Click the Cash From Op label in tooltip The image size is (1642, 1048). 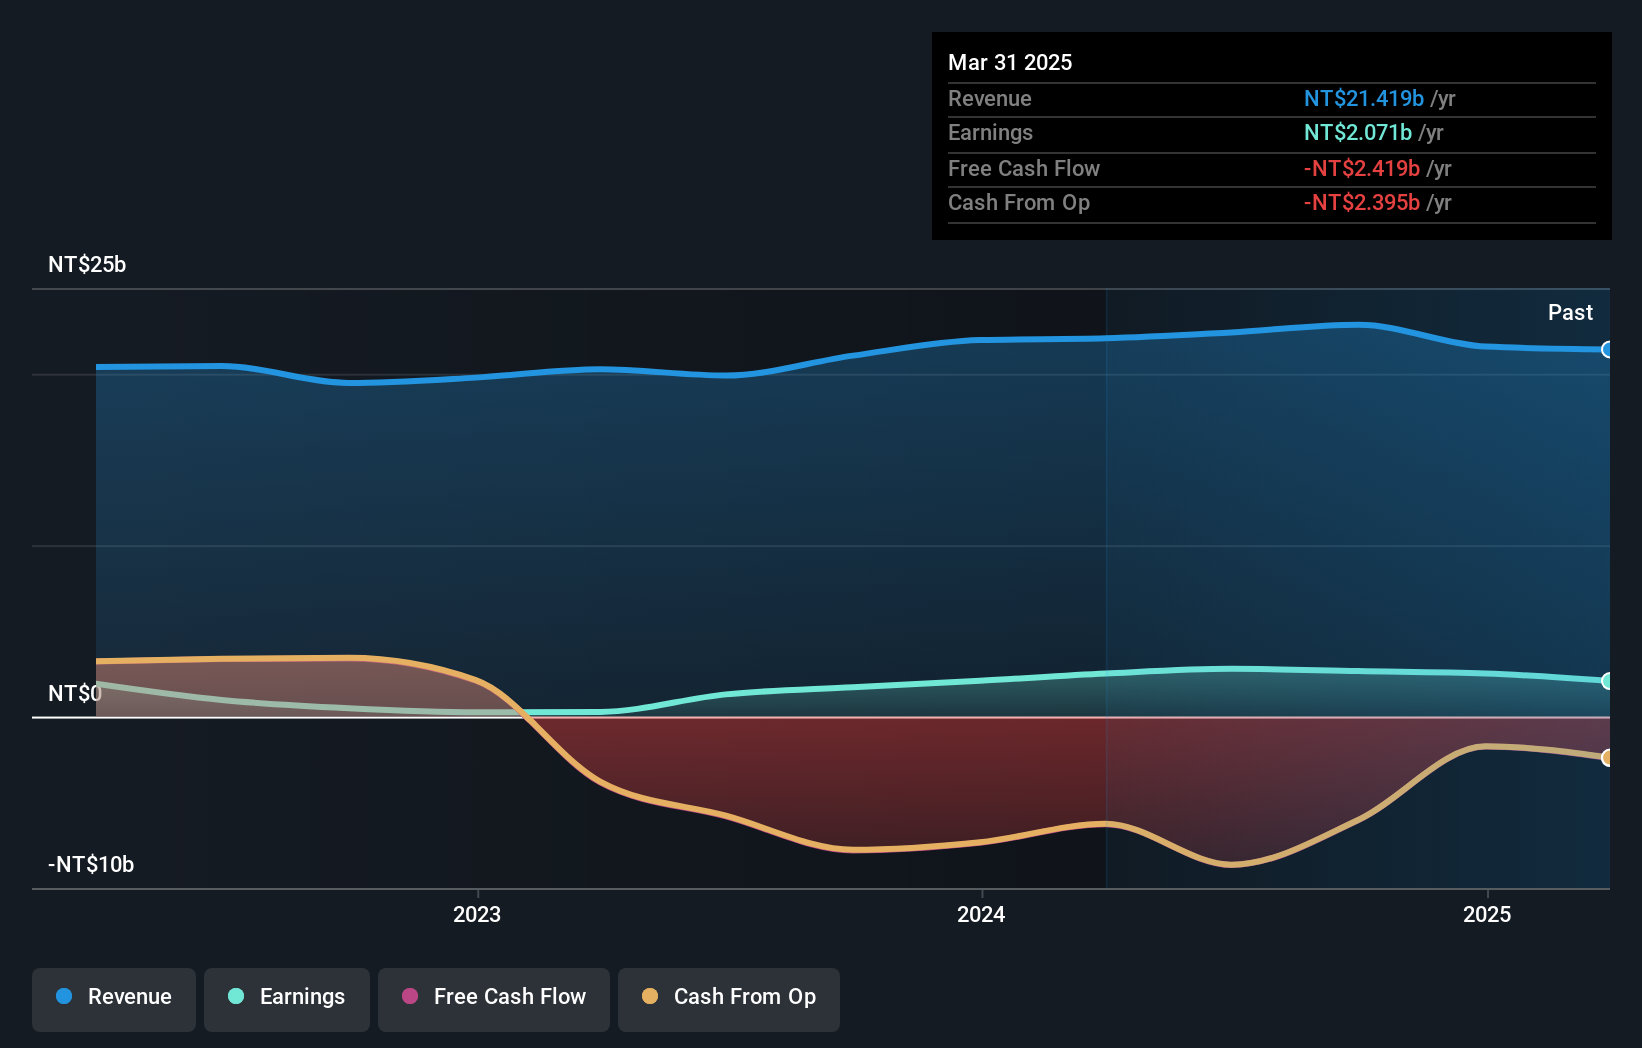pos(1019,202)
